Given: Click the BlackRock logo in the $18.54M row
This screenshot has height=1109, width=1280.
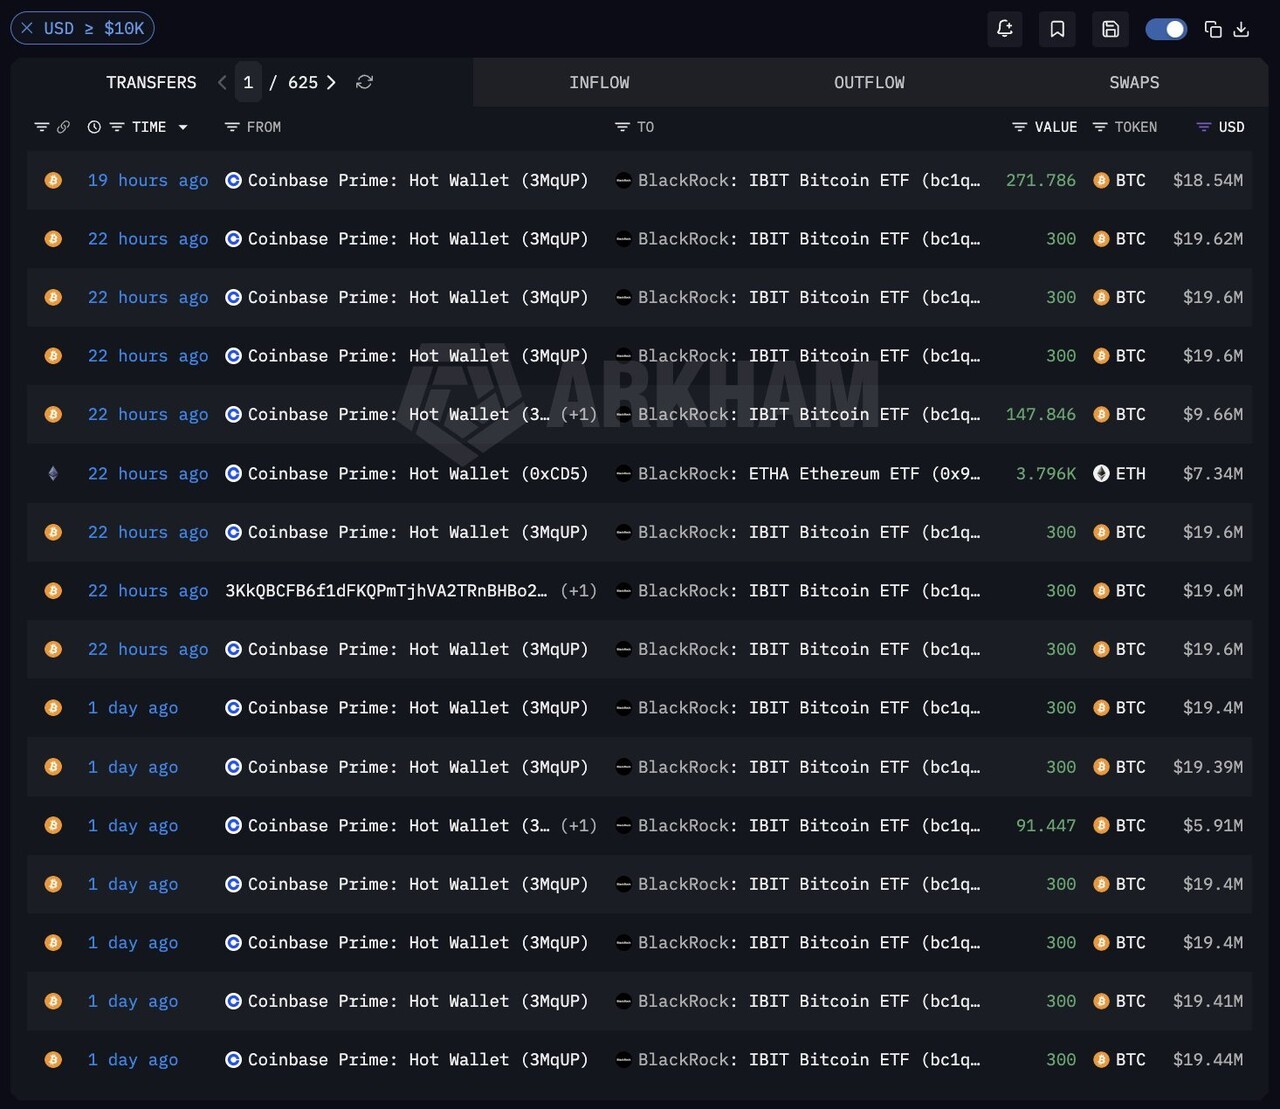Looking at the screenshot, I should [x=623, y=180].
